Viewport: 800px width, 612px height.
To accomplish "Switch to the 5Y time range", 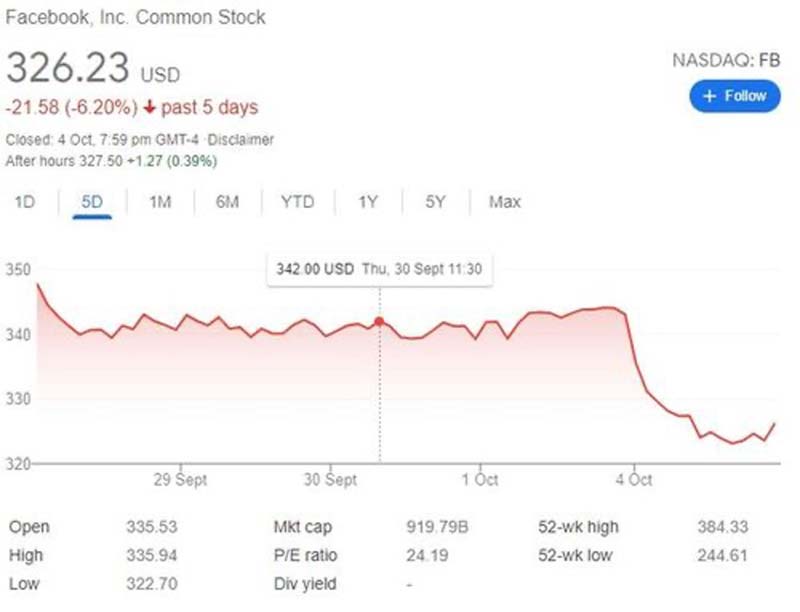I will point(434,201).
